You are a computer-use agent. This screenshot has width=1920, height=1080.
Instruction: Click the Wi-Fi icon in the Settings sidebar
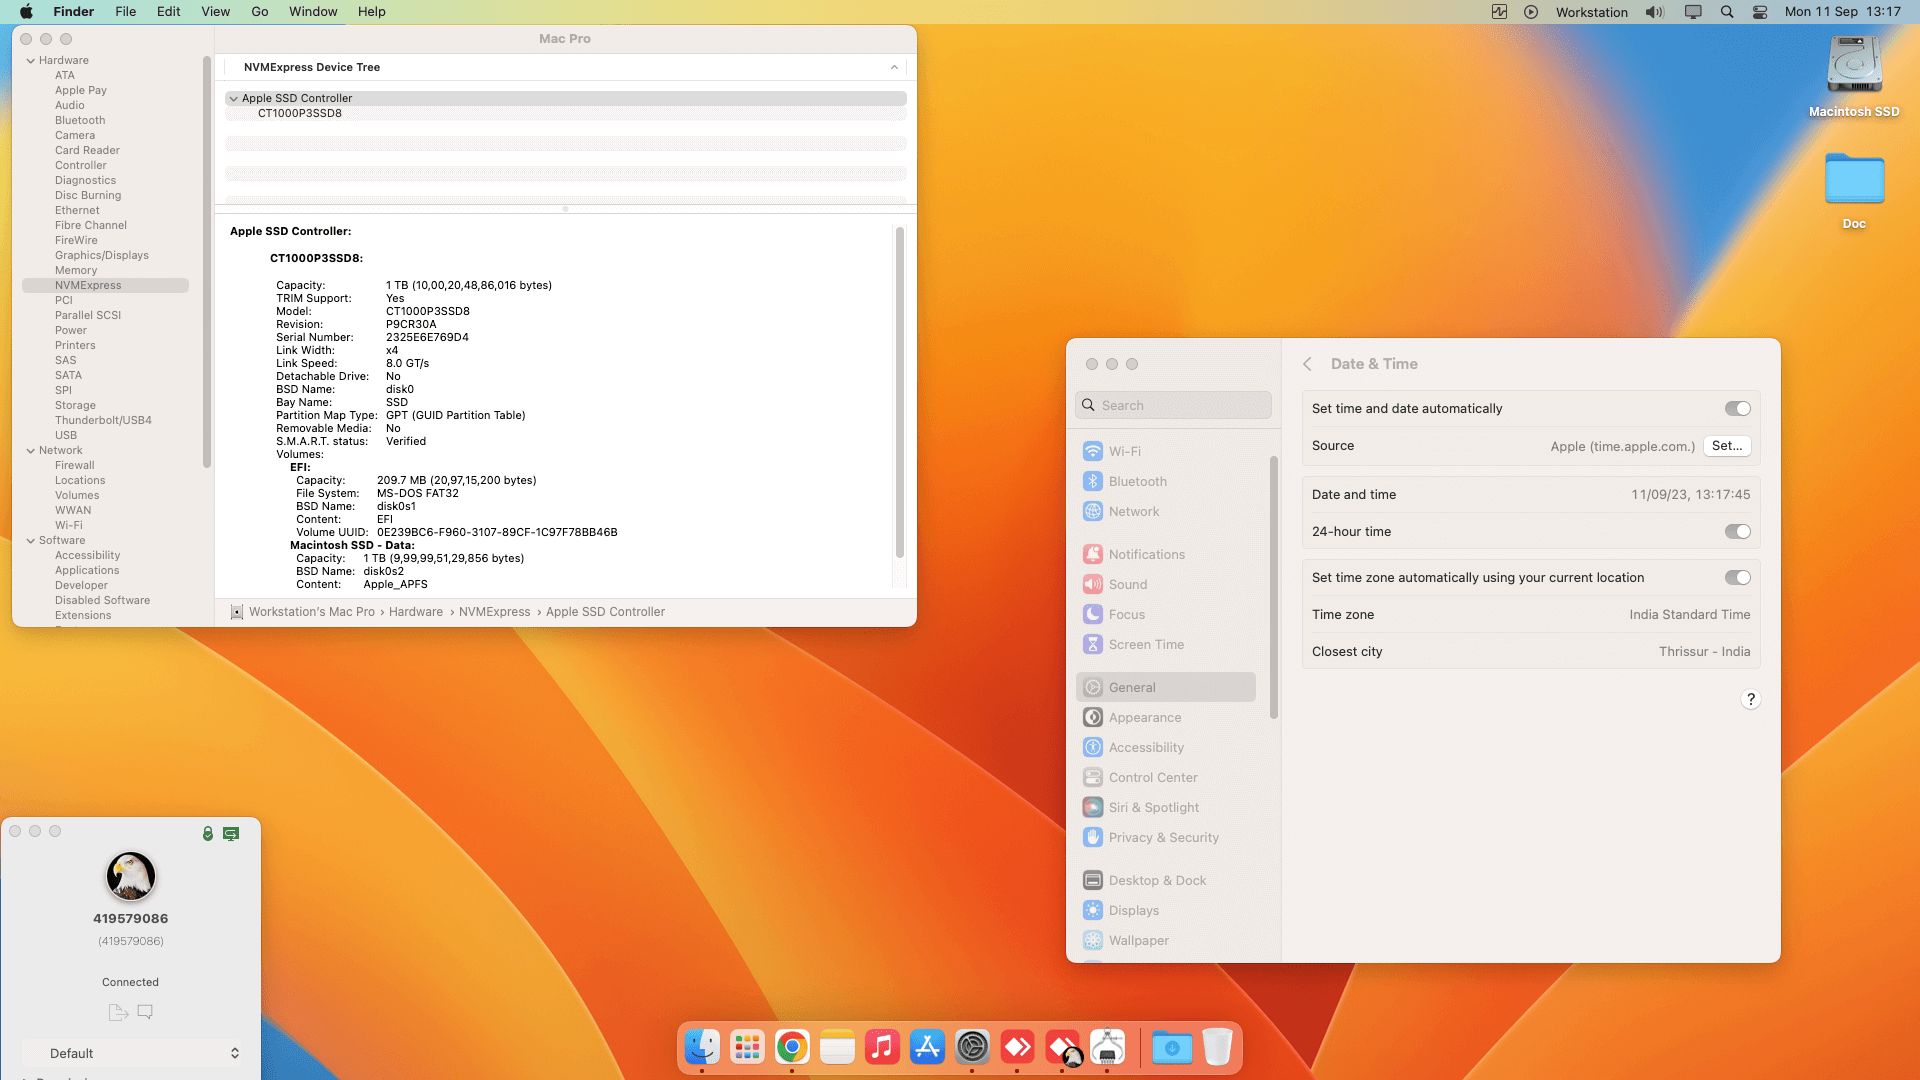click(x=1093, y=451)
